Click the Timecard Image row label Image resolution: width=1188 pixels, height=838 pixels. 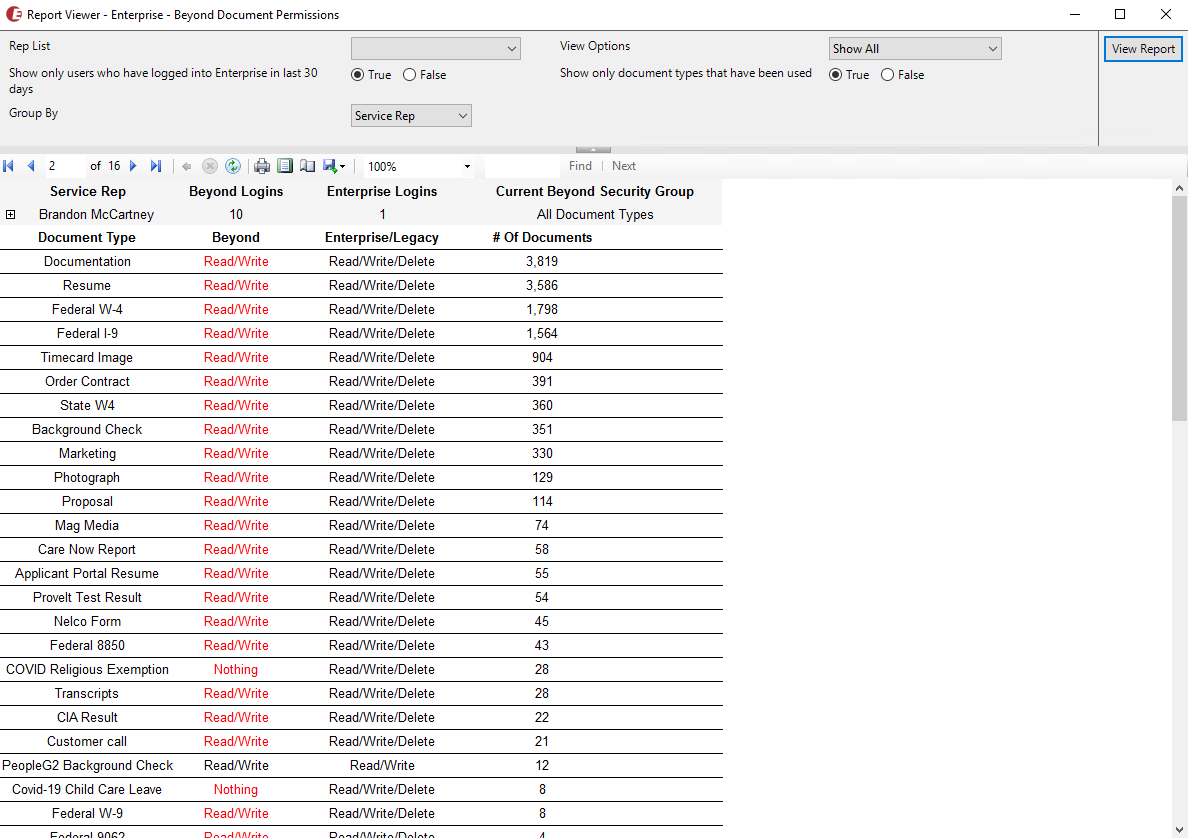pos(86,358)
